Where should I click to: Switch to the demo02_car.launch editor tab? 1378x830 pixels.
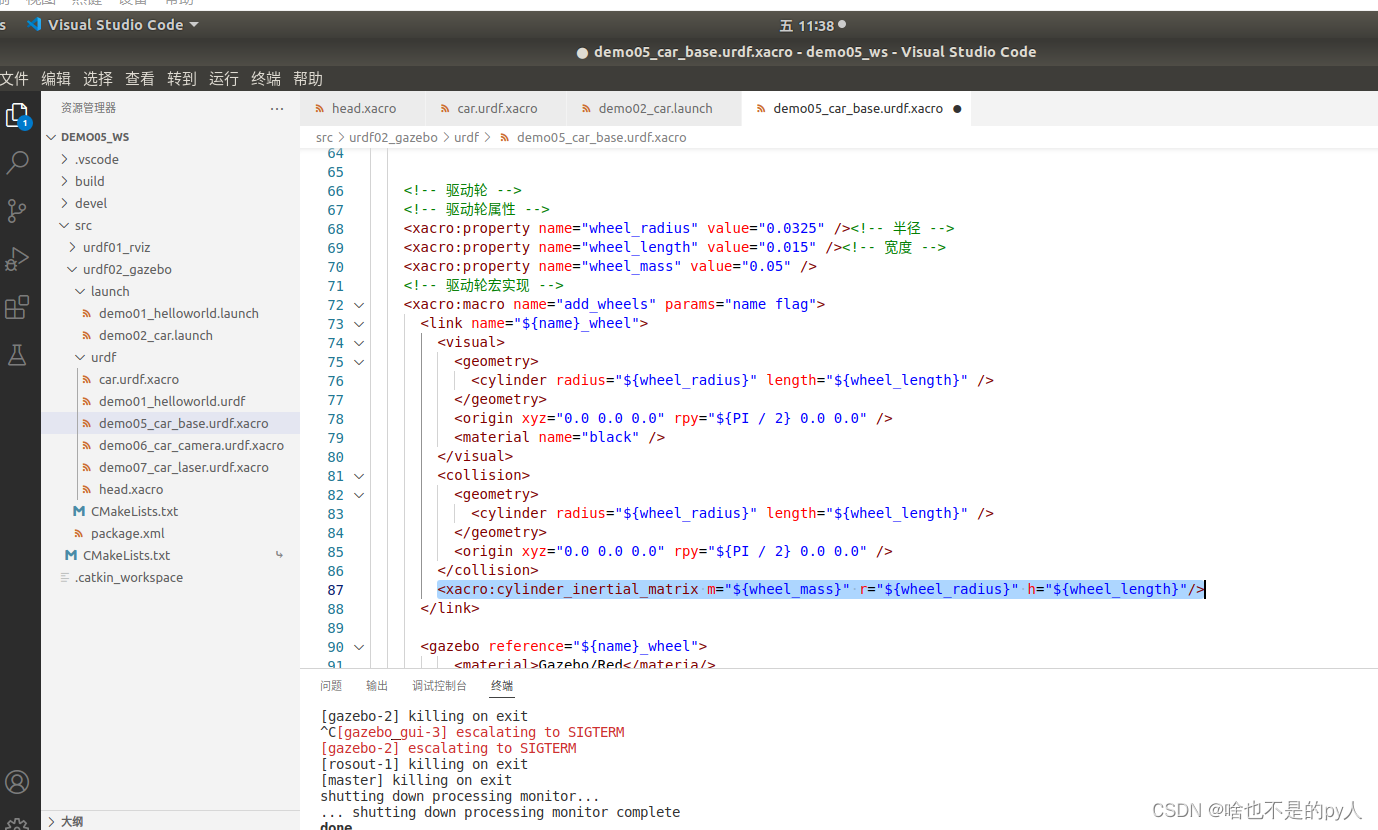pos(654,108)
